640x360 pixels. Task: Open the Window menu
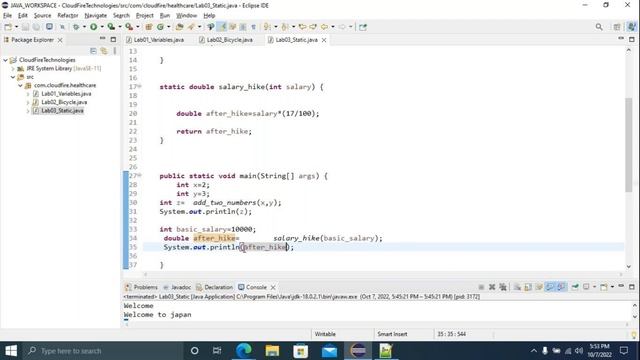(x=187, y=16)
